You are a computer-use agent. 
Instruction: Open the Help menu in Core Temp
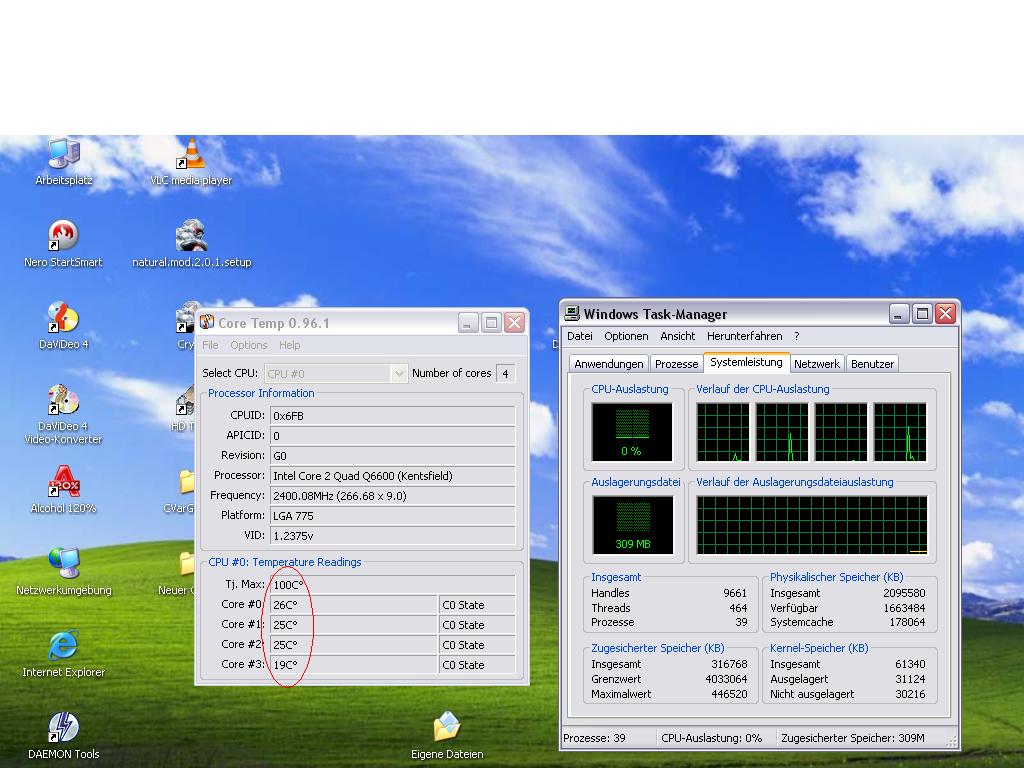pyautogui.click(x=289, y=345)
